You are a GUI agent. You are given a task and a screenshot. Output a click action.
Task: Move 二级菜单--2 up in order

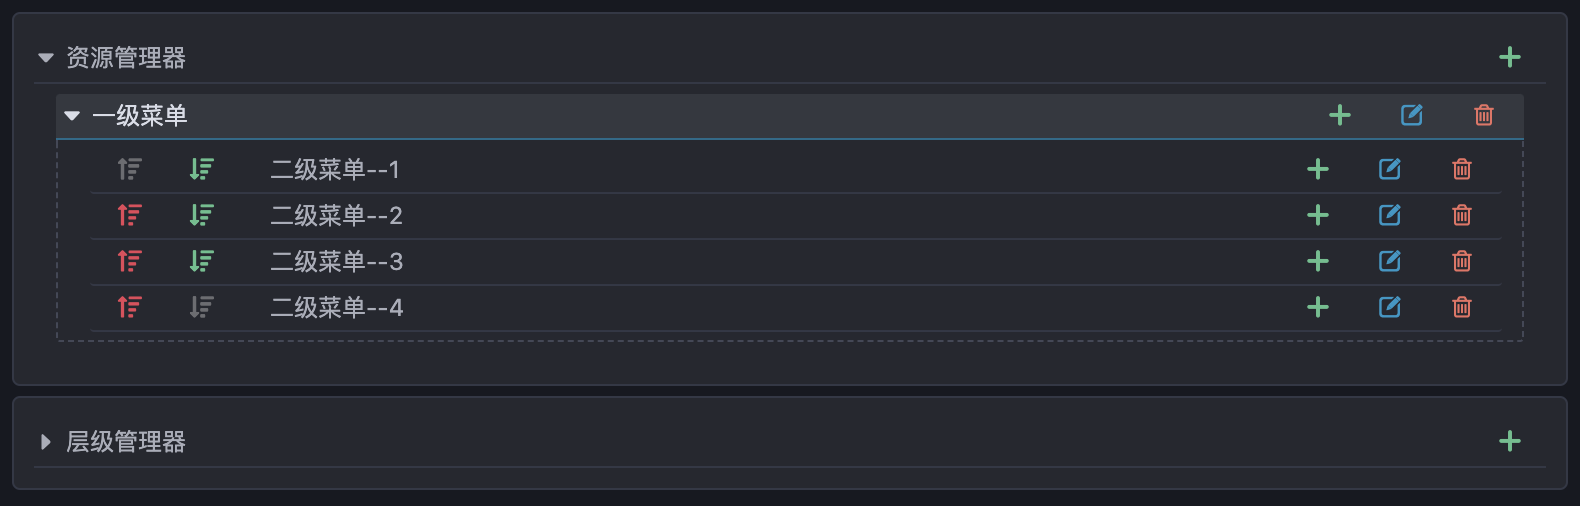(130, 215)
